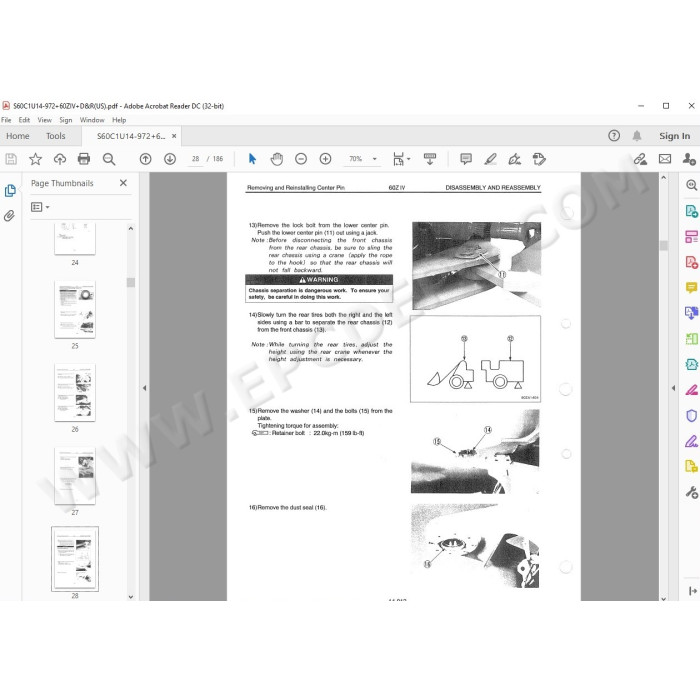Go to previous page arrow
The image size is (700, 700).
point(146,159)
